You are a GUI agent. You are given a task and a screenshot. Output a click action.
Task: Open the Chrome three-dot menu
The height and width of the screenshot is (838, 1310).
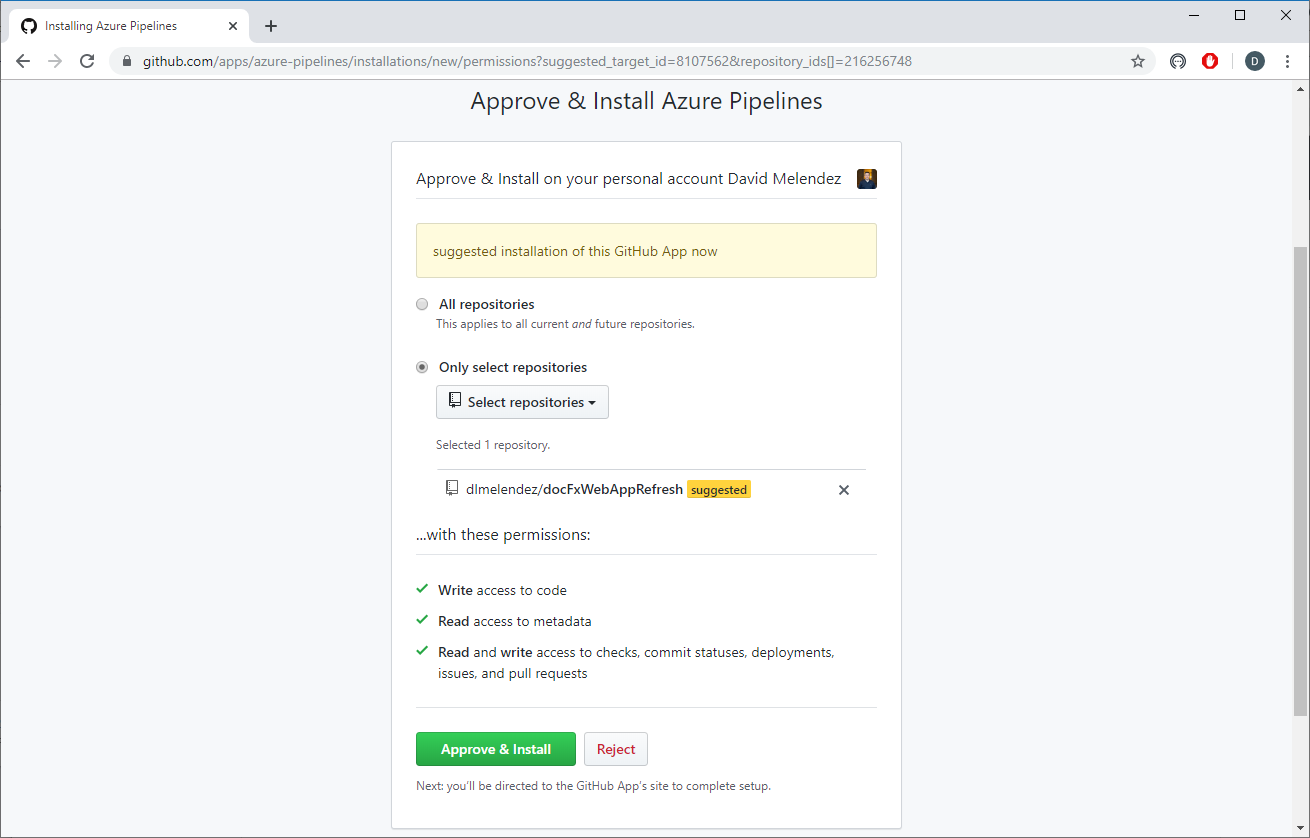1287,61
